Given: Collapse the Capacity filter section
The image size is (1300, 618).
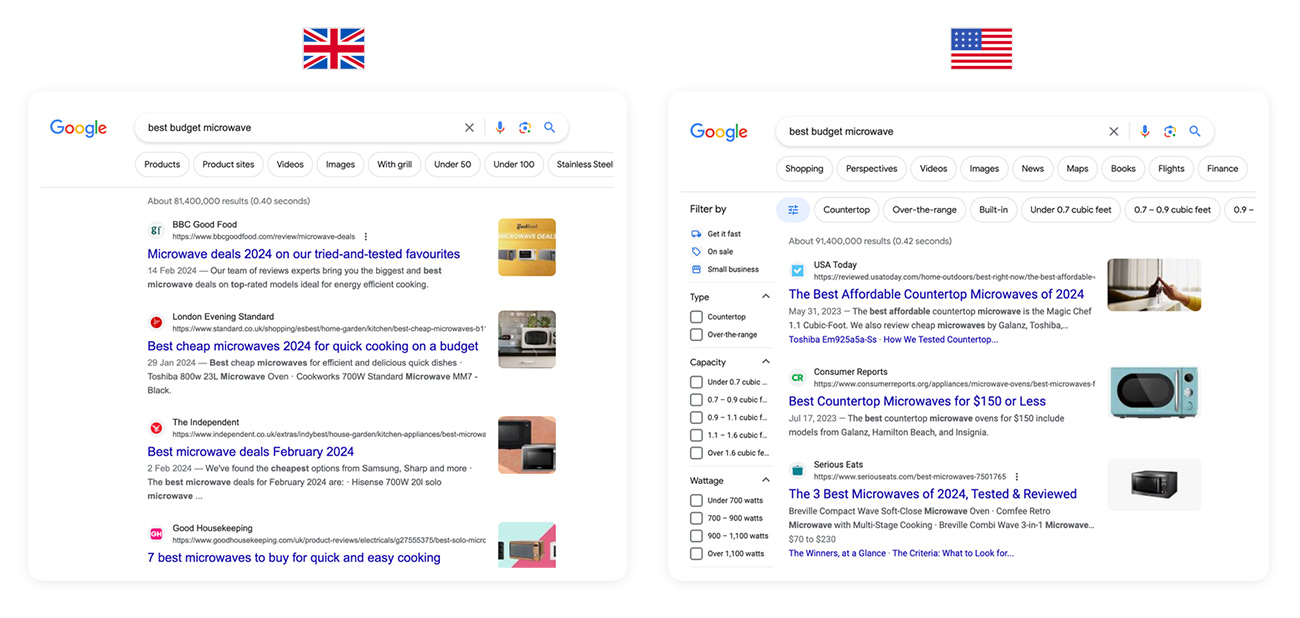Looking at the screenshot, I should pyautogui.click(x=766, y=362).
